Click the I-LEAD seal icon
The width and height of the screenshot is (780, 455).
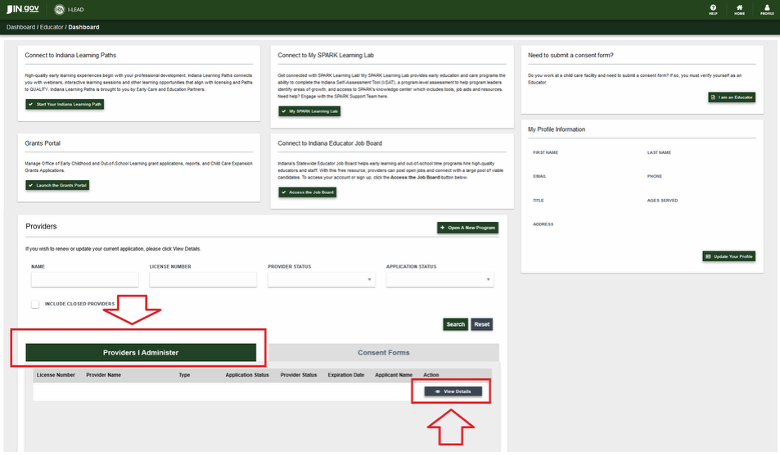click(58, 9)
